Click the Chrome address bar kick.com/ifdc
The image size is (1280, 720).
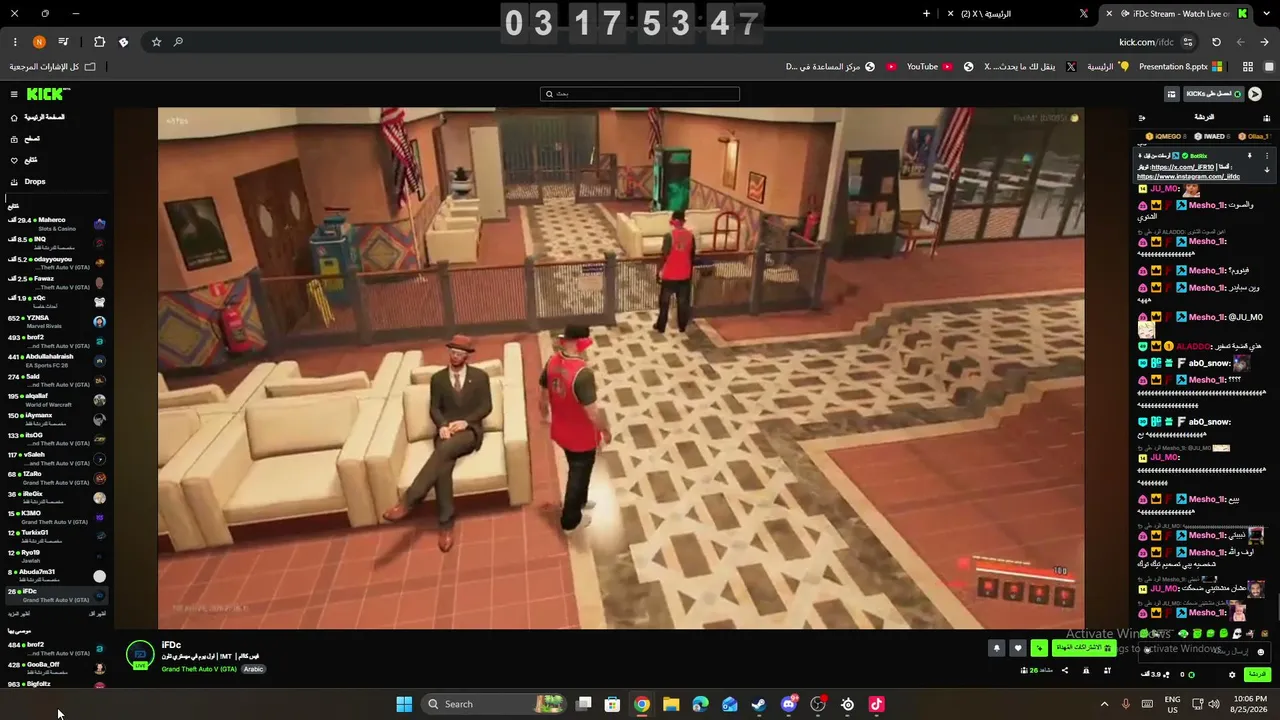pos(1146,42)
